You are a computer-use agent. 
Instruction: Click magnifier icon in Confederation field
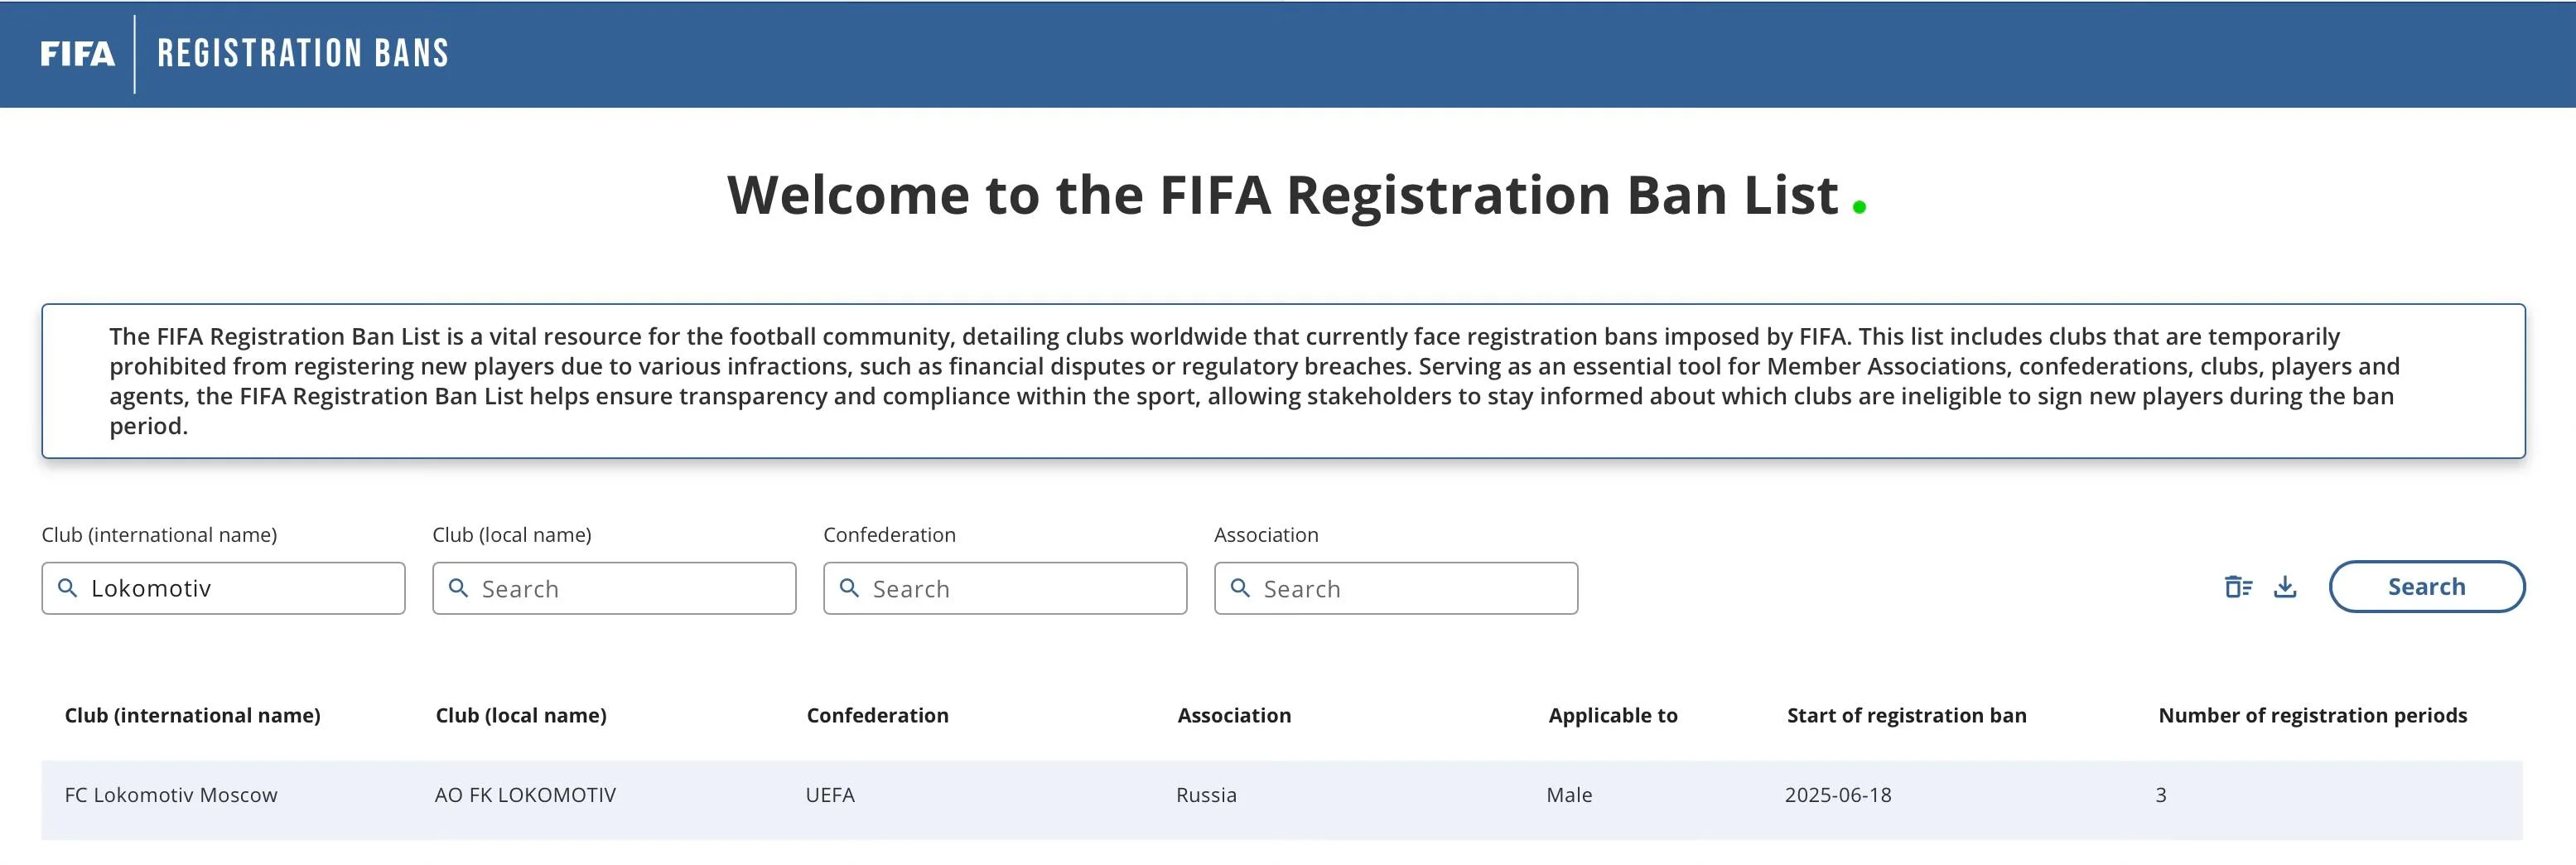pyautogui.click(x=850, y=588)
